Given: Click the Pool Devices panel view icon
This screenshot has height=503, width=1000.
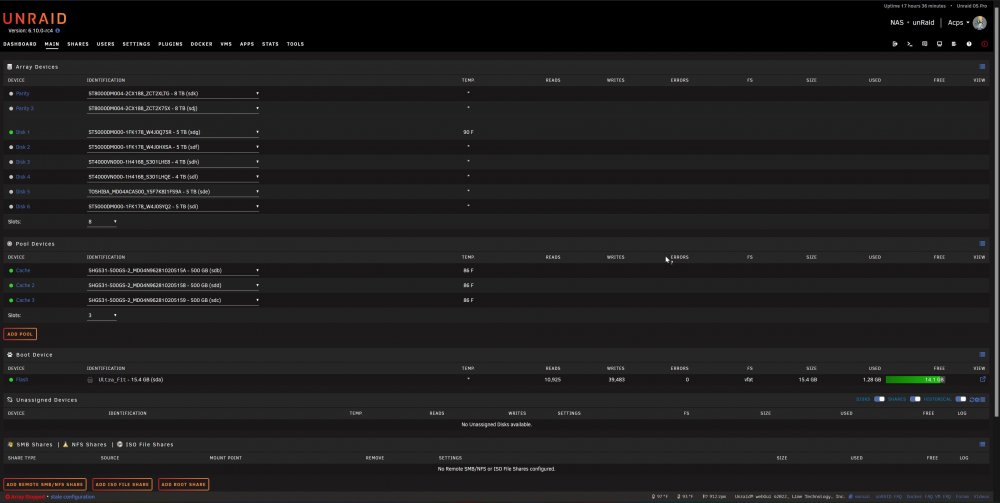Looking at the screenshot, I should pos(982,244).
